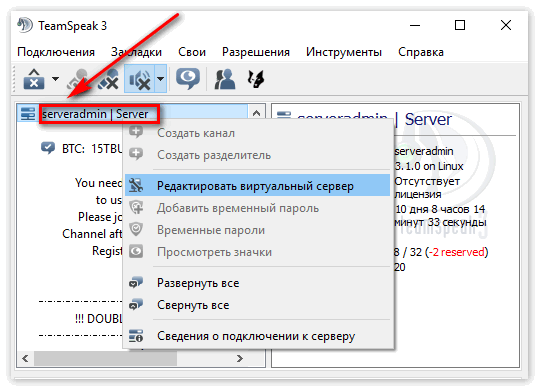Choose Создать разделитель context menu entry

257,155
